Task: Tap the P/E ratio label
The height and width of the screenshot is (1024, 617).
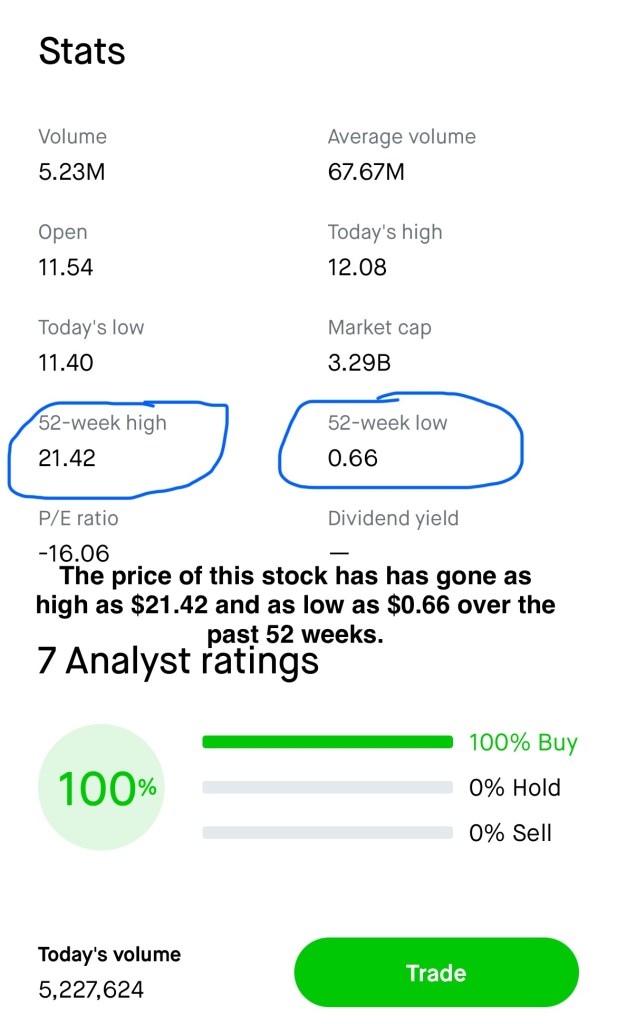Action: (x=77, y=519)
